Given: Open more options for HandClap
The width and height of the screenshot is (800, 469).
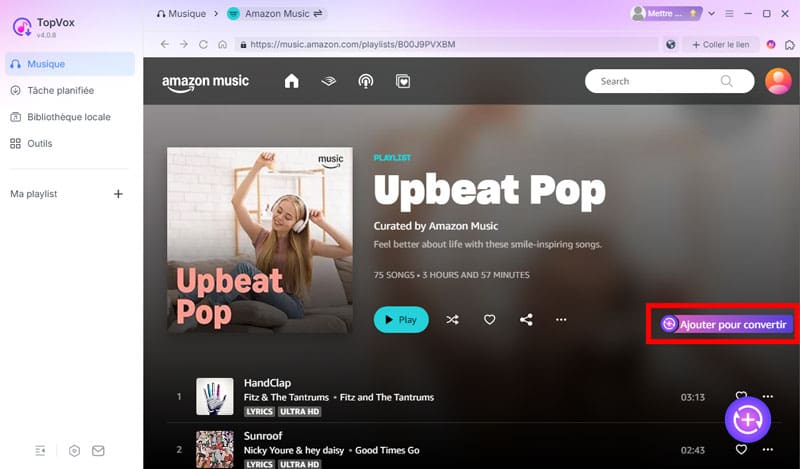Looking at the screenshot, I should [x=768, y=397].
